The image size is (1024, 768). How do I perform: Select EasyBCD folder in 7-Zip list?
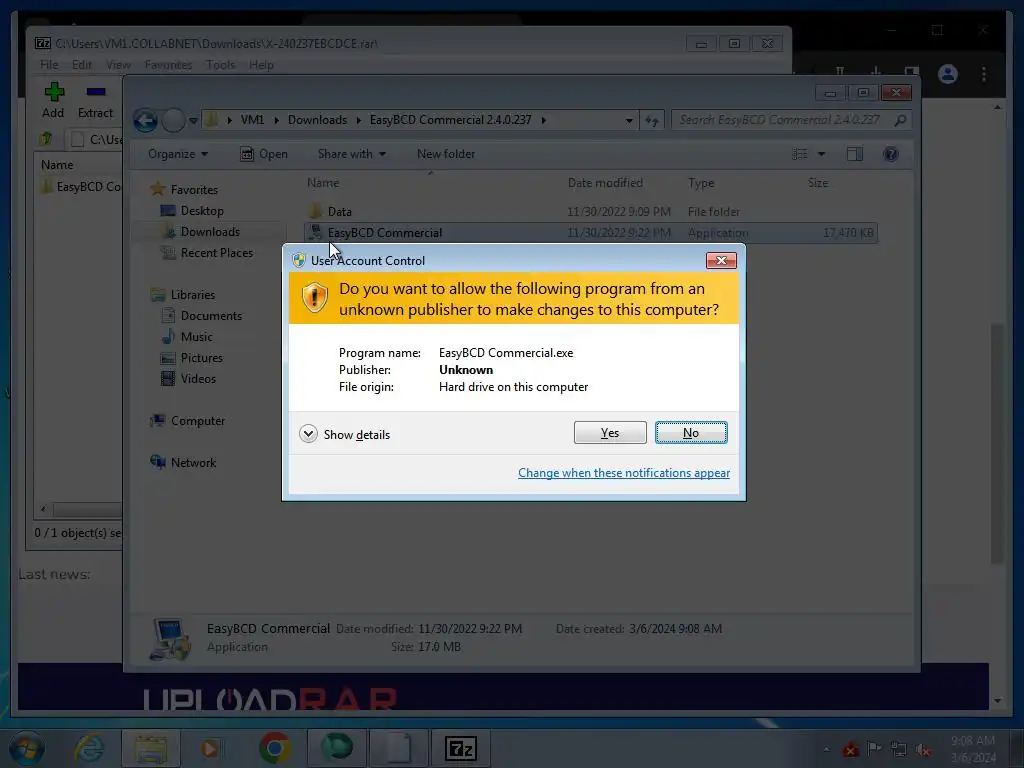tap(81, 187)
